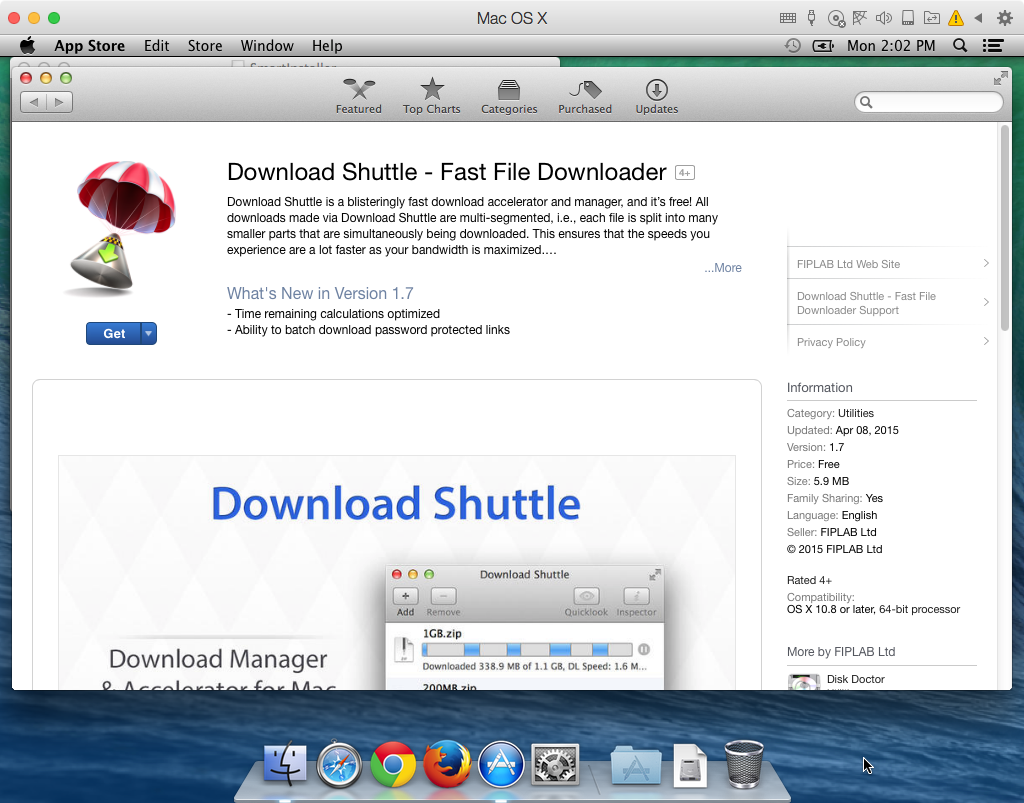The image size is (1024, 803).
Task: Open the Edit menu
Action: point(156,46)
